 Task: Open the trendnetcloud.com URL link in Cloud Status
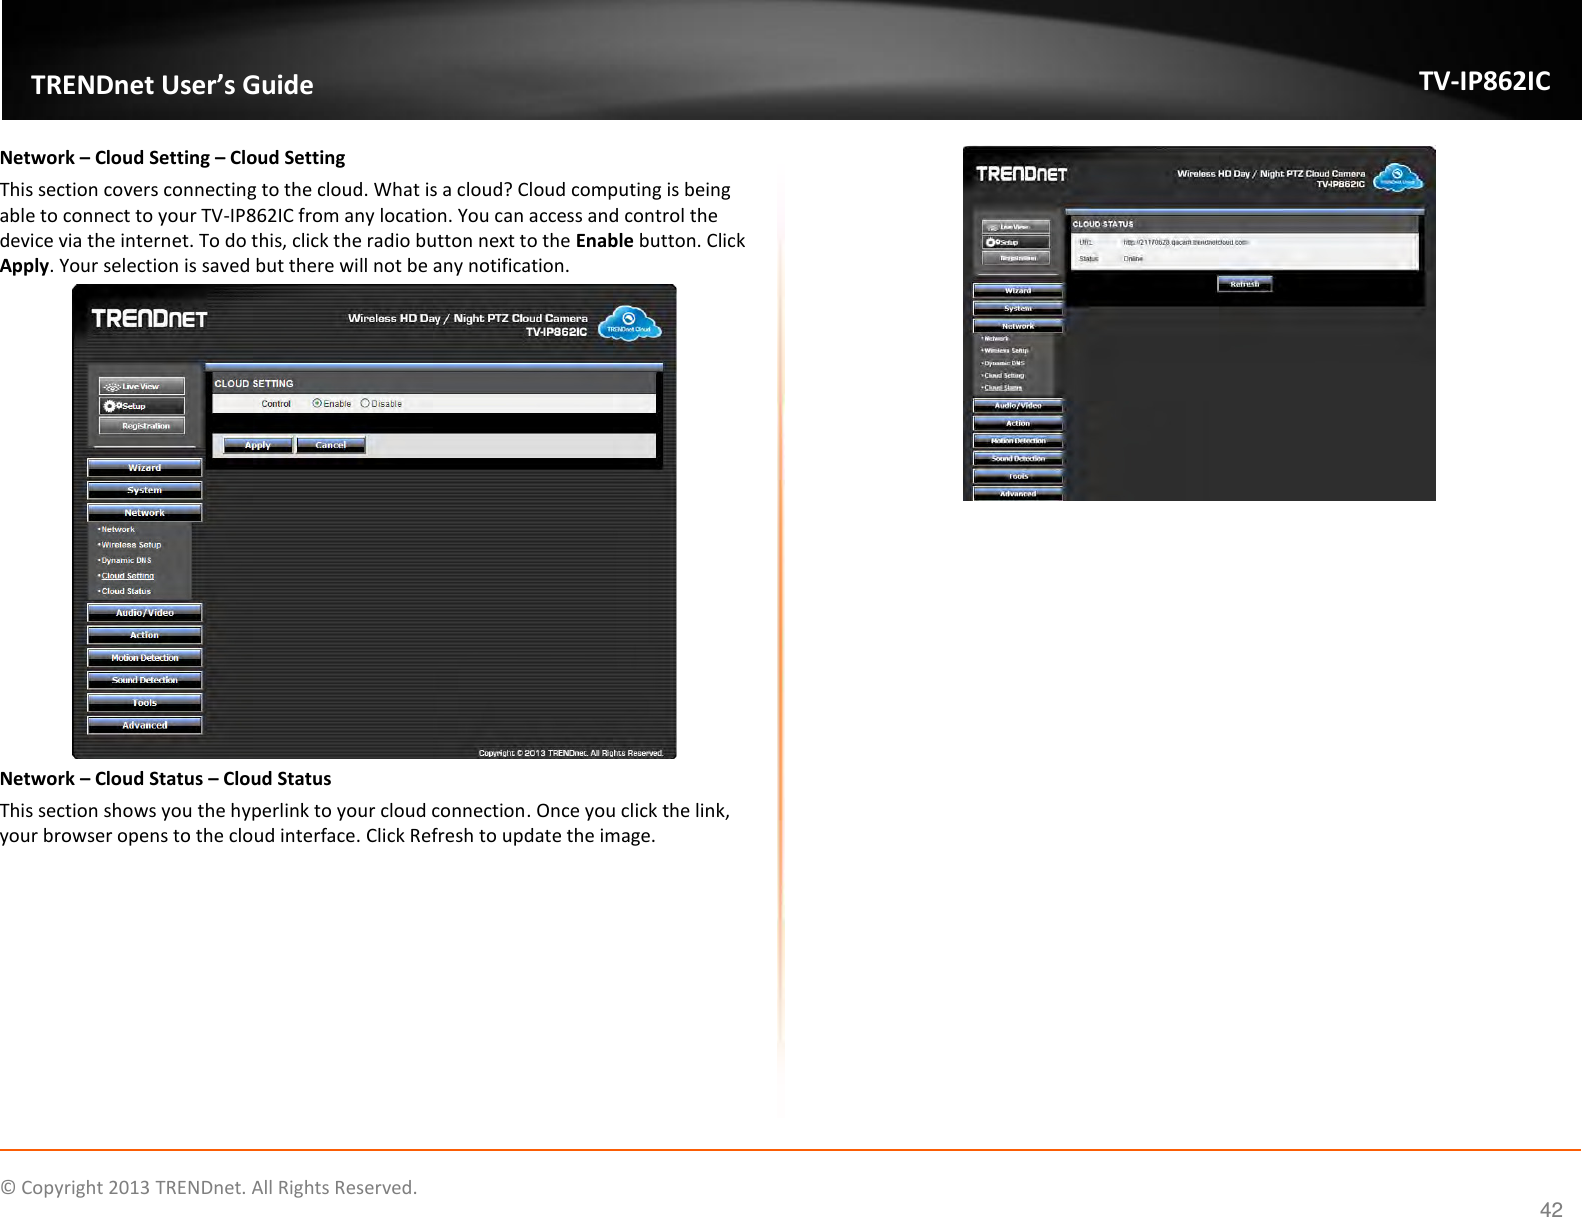[1185, 242]
